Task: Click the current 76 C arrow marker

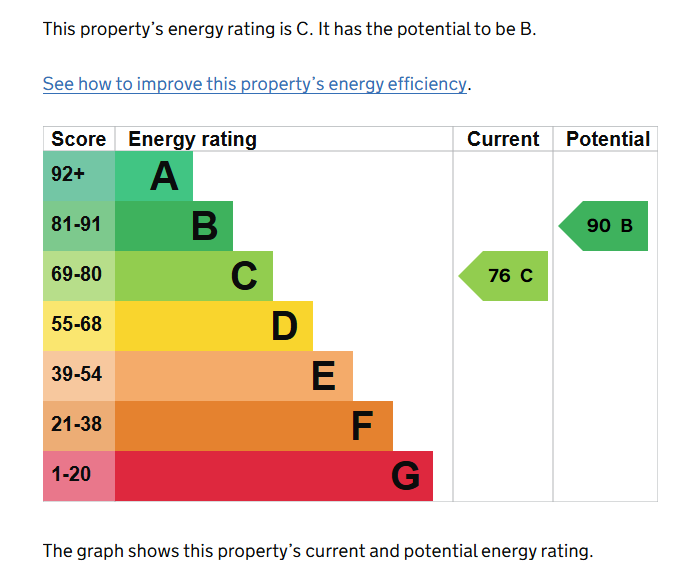Action: point(506,276)
